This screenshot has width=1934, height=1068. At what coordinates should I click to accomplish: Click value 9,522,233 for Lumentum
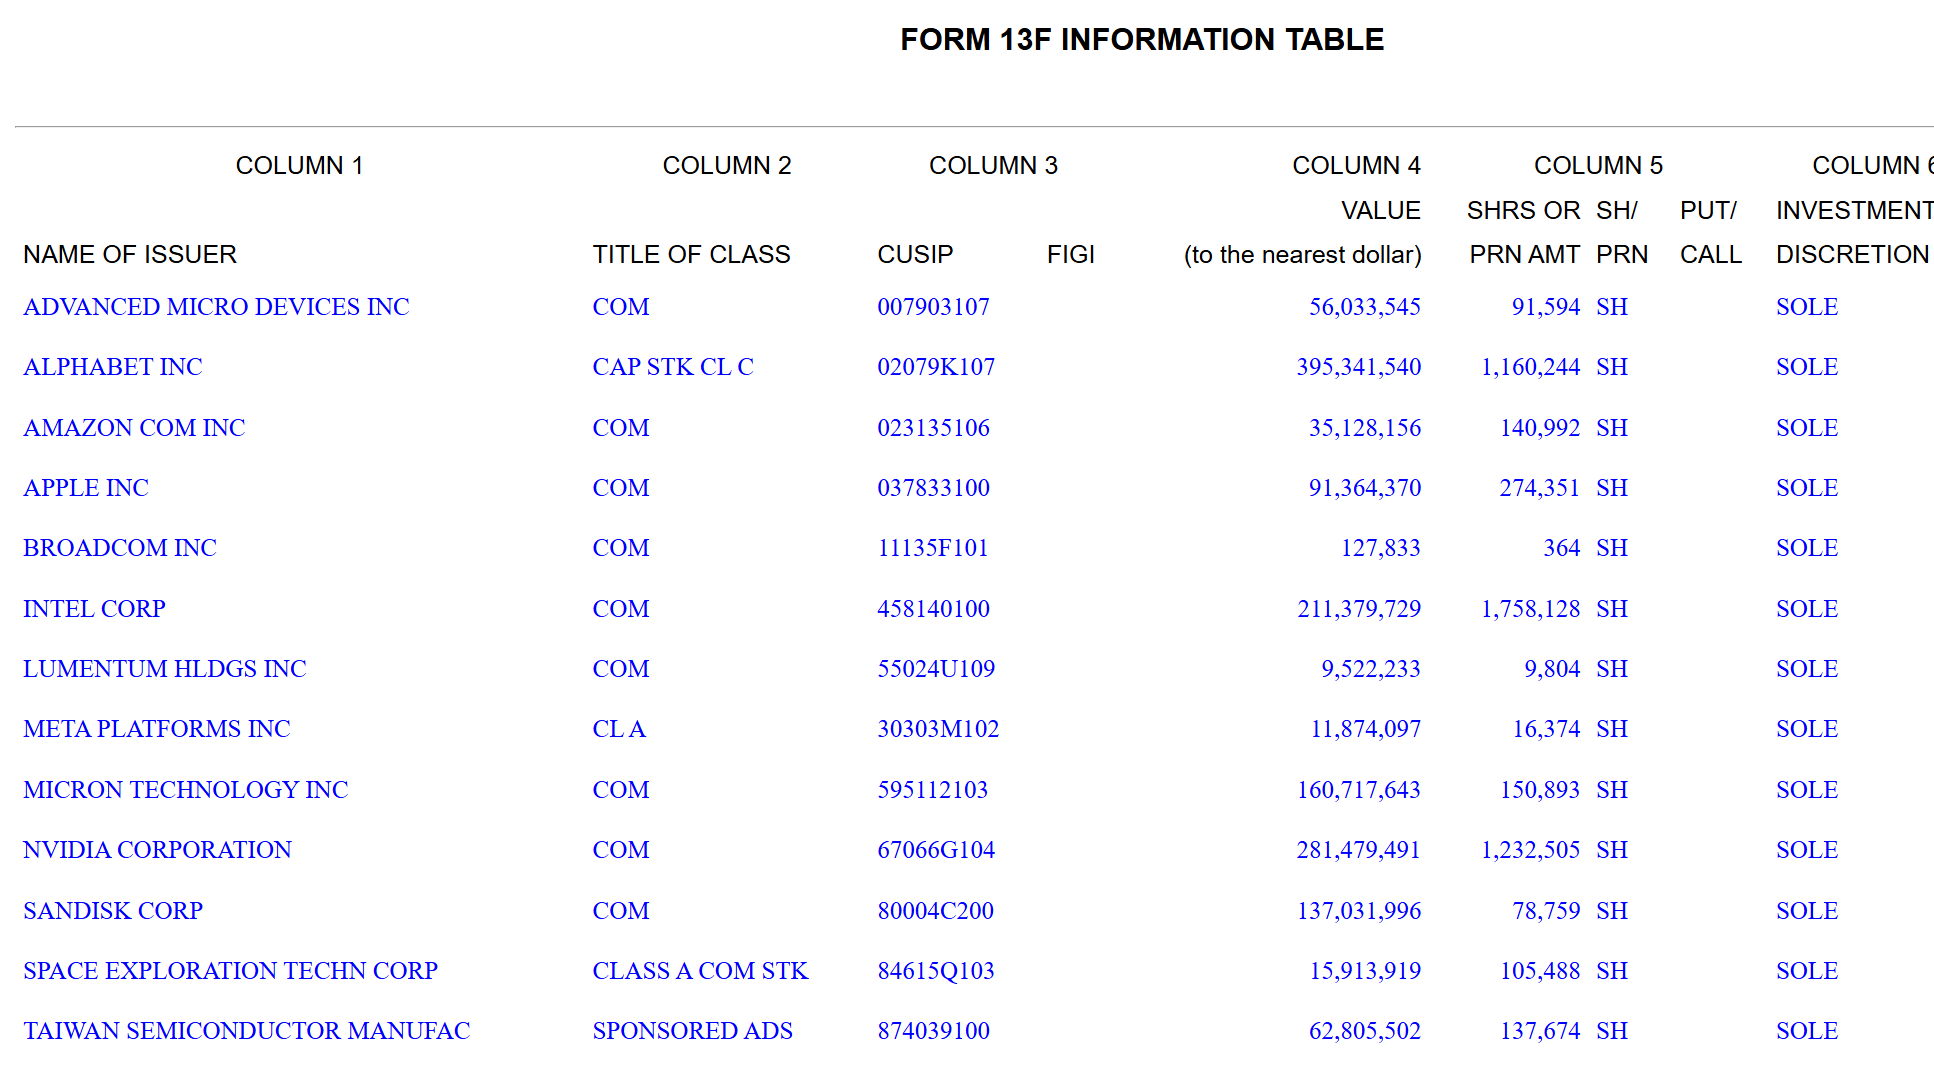pos(1371,669)
